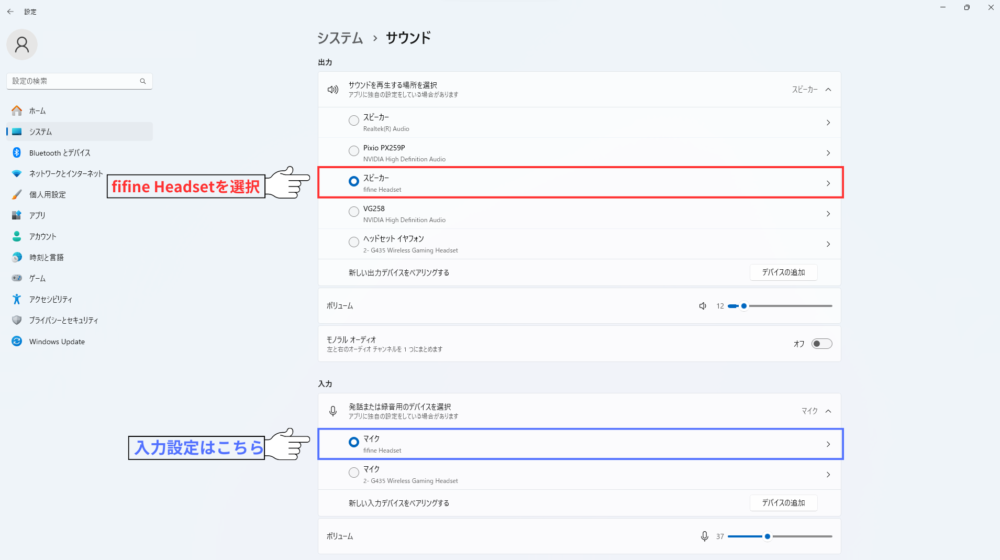Adjust the output volume slider
The width and height of the screenshot is (1000, 560).
tap(780, 306)
